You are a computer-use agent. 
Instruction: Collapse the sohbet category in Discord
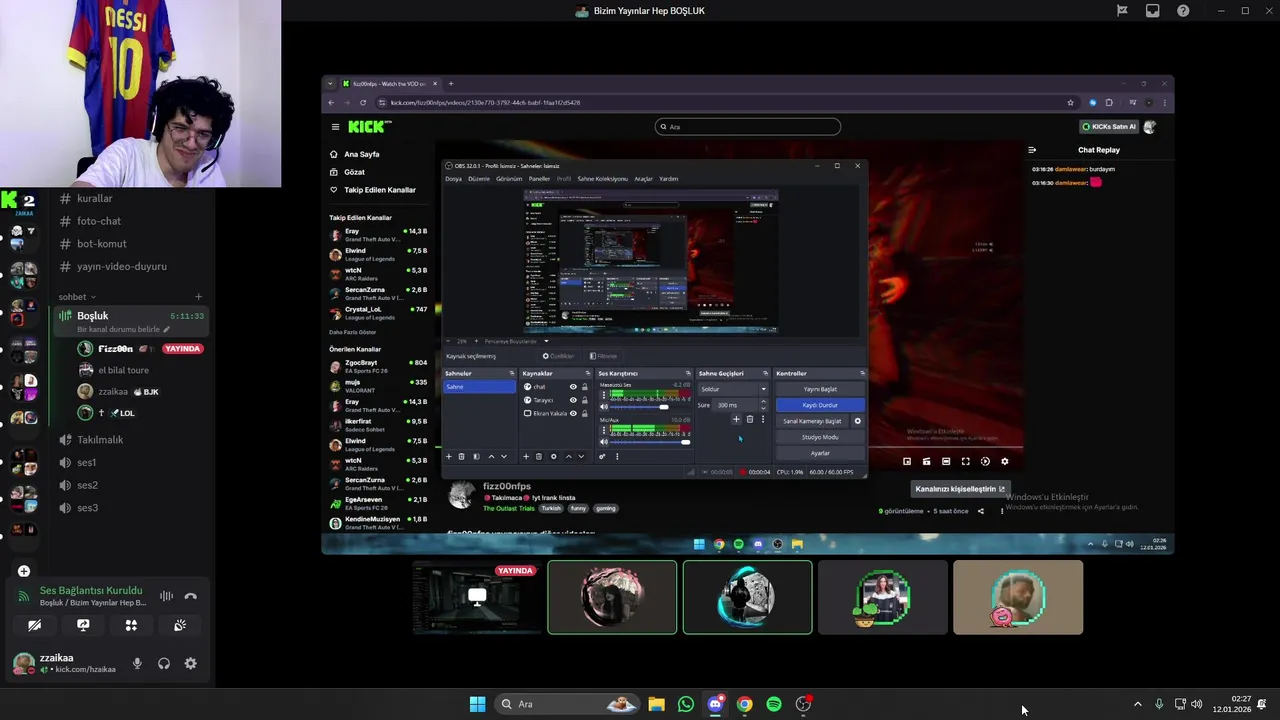(76, 297)
